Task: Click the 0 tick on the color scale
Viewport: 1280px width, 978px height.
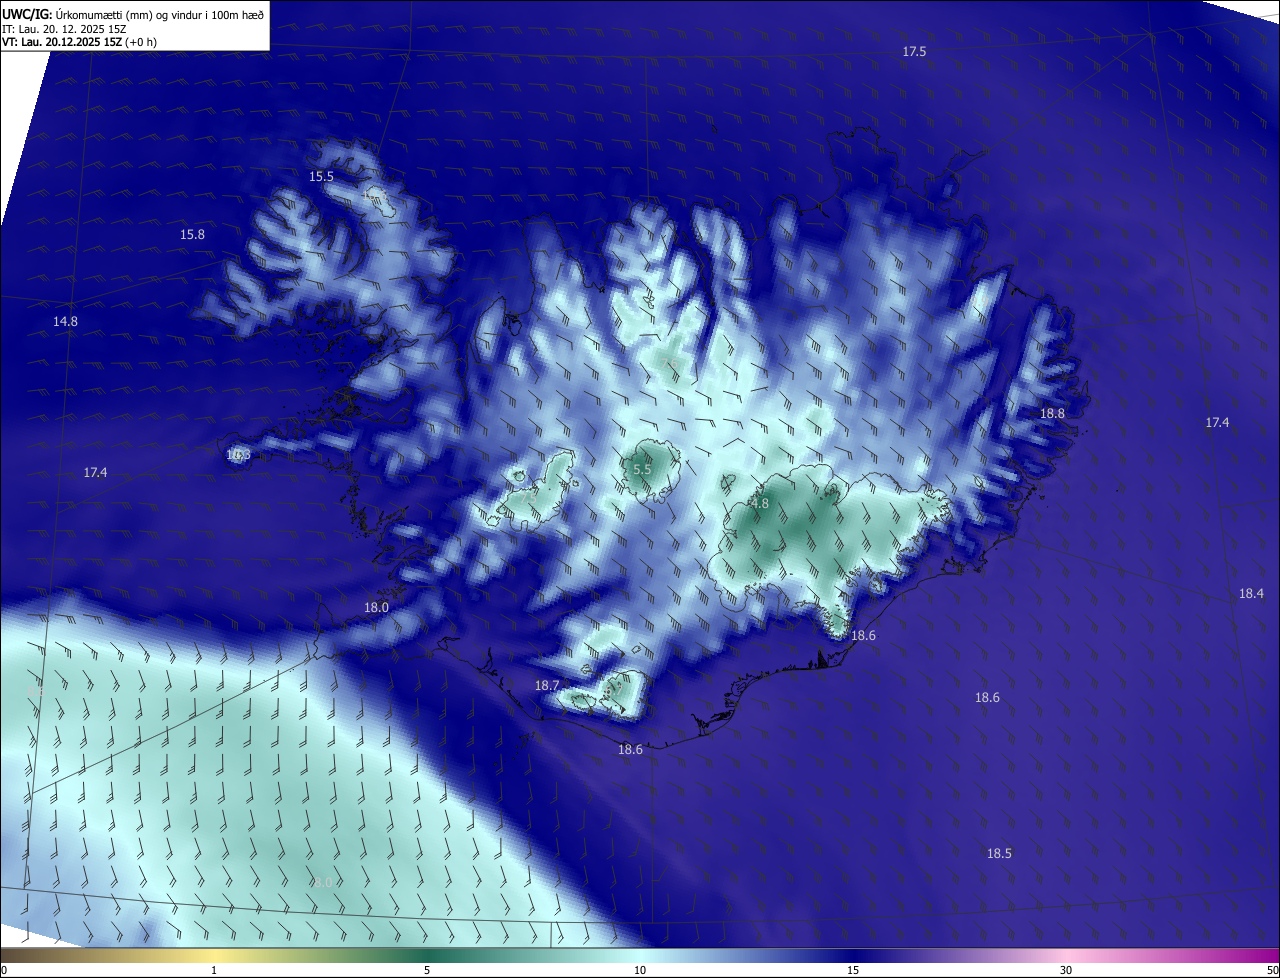Action: [x=4, y=970]
